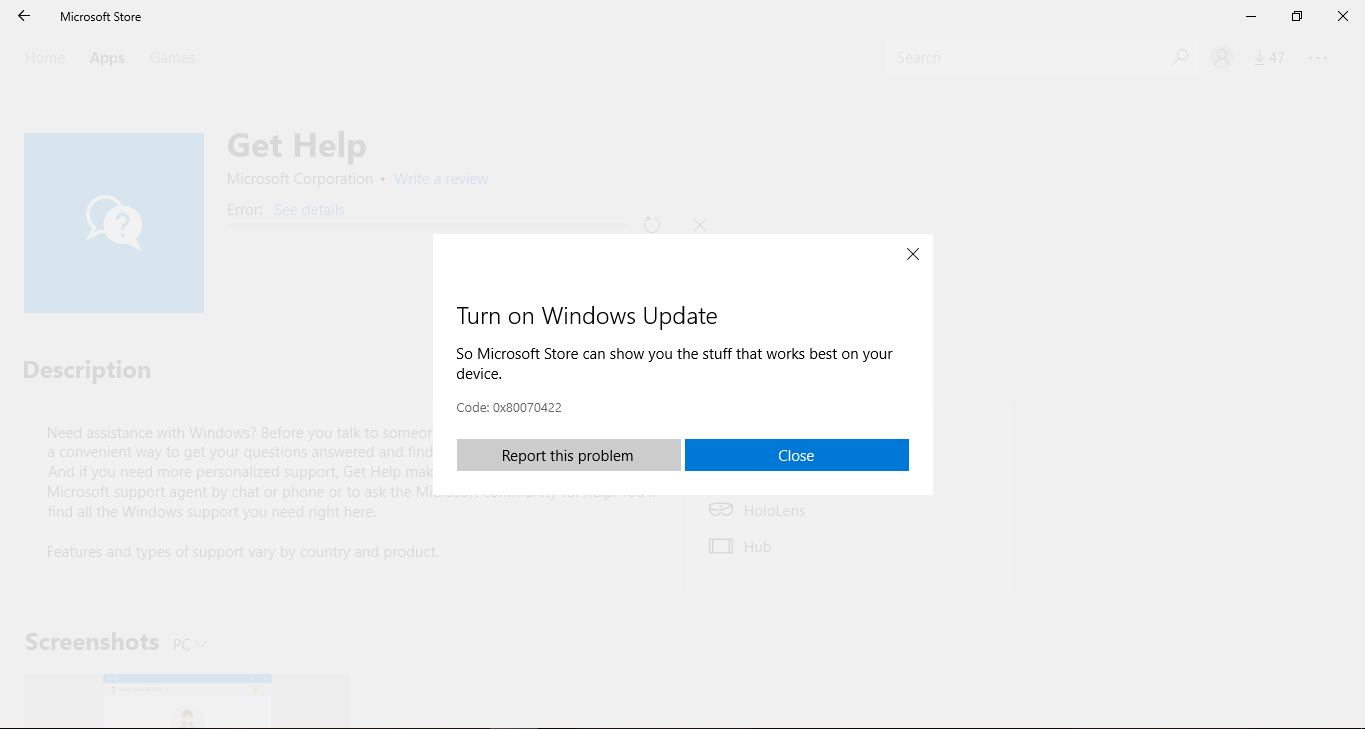
Task: Click the Turn on Windows Update heading
Action: tap(587, 316)
